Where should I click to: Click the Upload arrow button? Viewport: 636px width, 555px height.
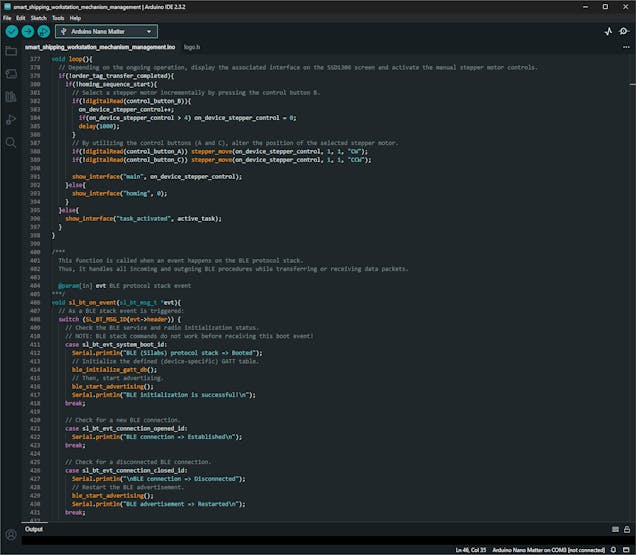27,31
